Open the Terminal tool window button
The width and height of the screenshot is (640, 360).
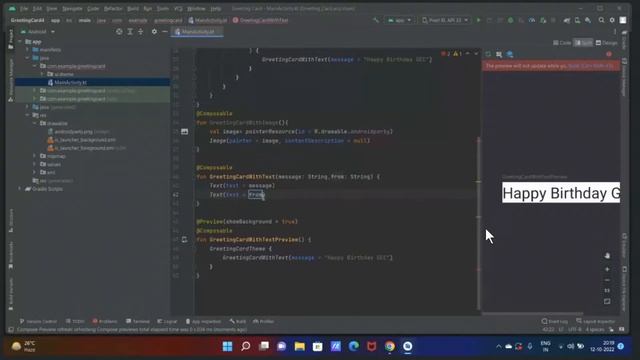(x=138, y=321)
